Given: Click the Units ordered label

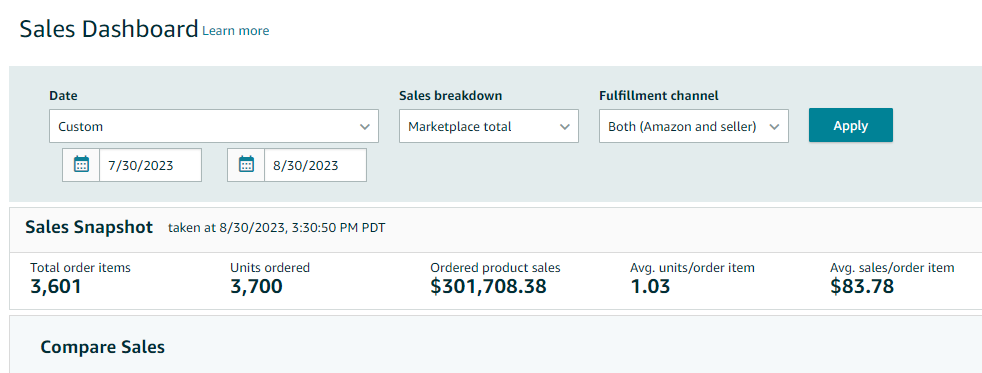Looking at the screenshot, I should pos(270,268).
